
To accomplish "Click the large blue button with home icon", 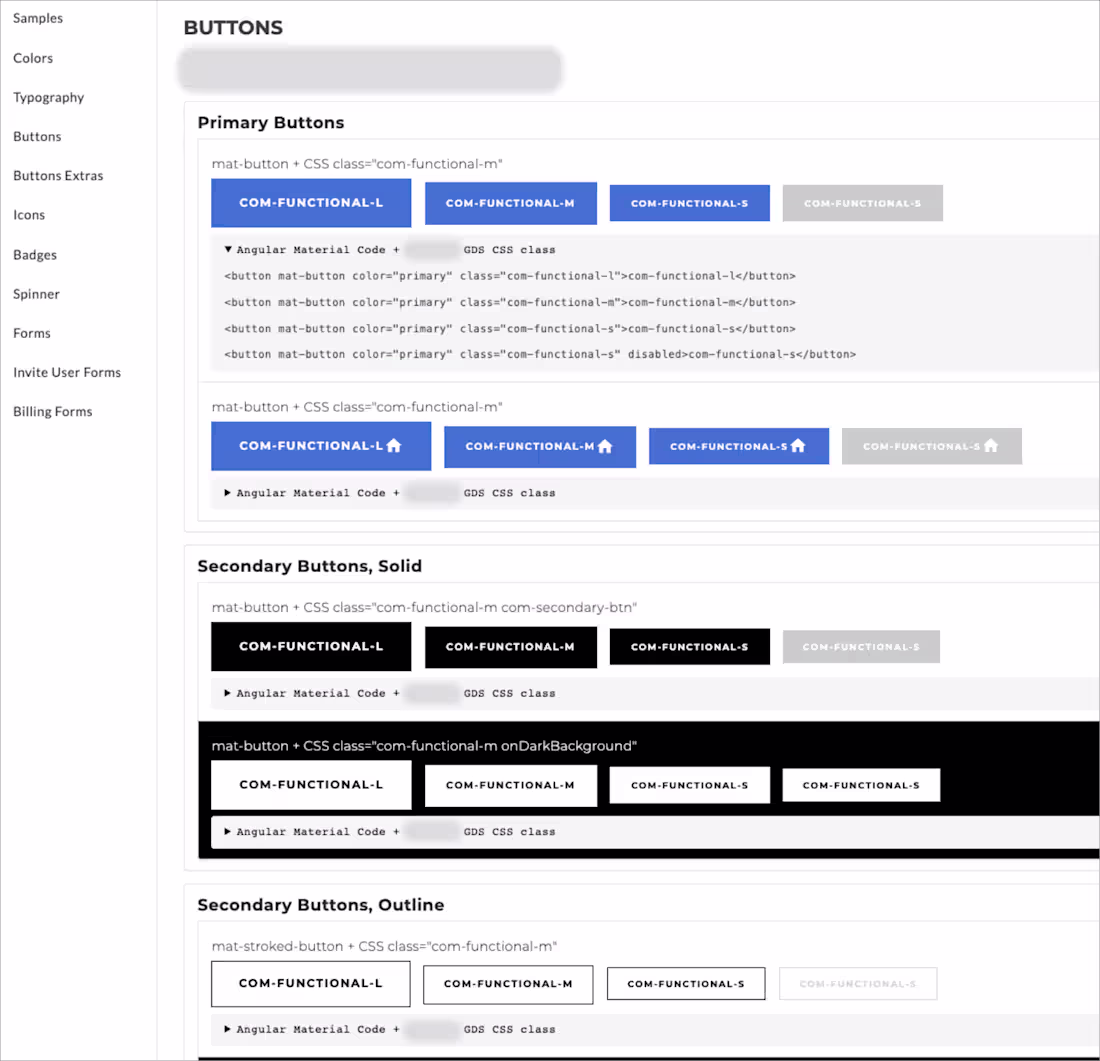I will pos(321,446).
